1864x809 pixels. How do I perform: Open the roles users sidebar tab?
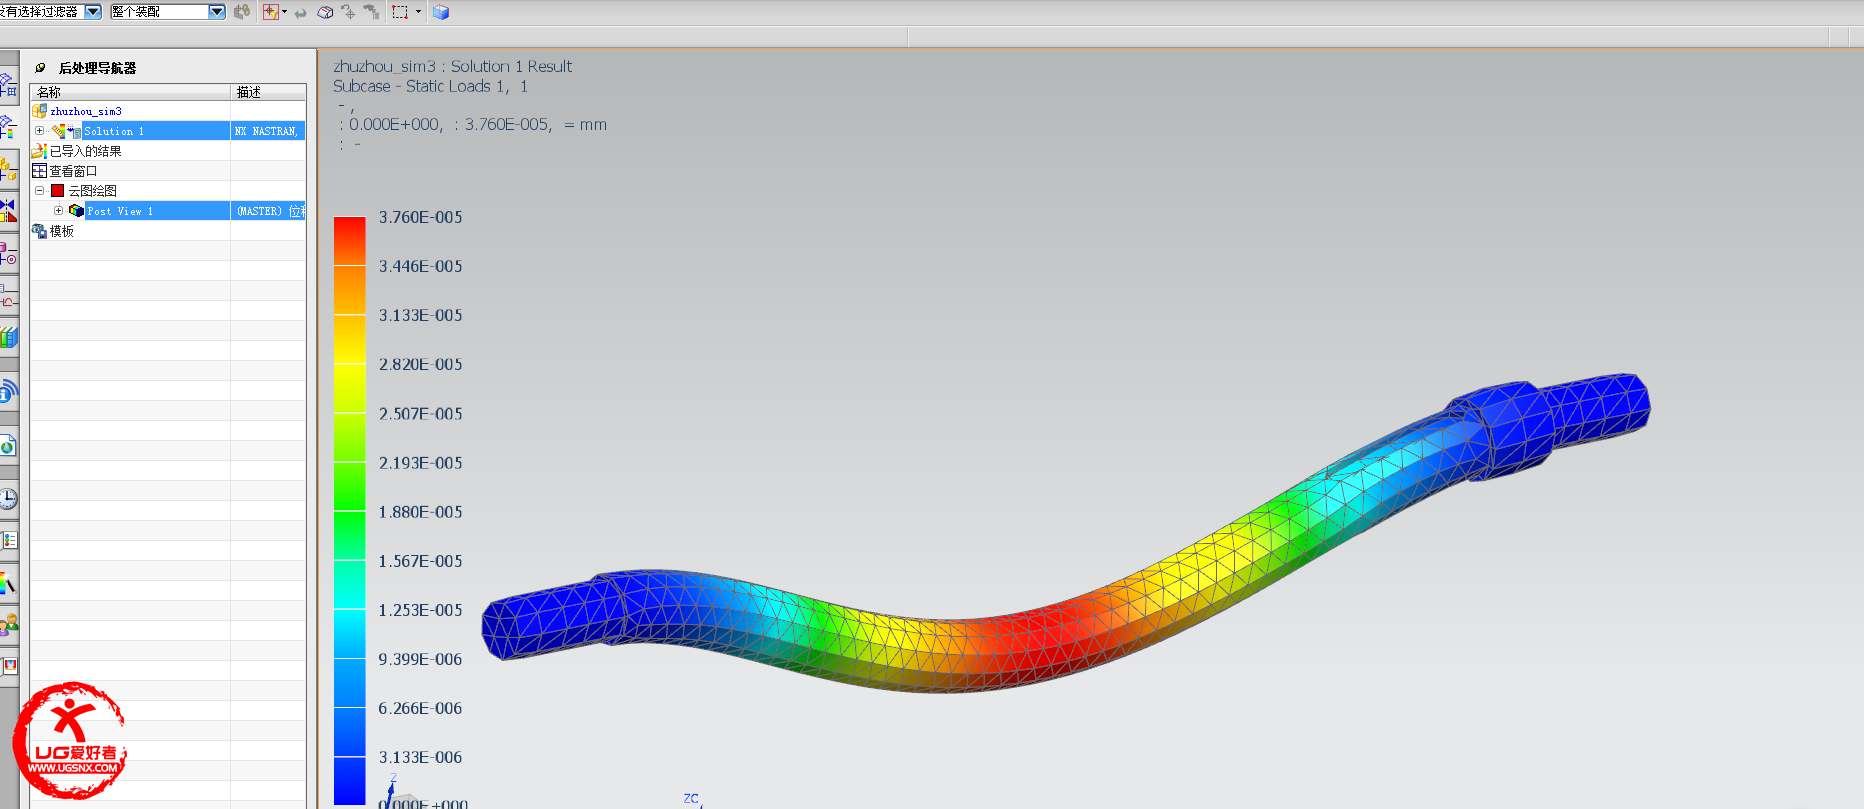[x=8, y=626]
